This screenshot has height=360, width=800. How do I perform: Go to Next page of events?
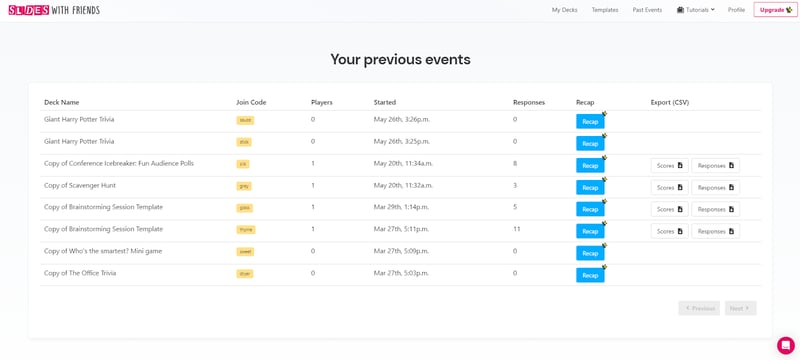(x=740, y=308)
